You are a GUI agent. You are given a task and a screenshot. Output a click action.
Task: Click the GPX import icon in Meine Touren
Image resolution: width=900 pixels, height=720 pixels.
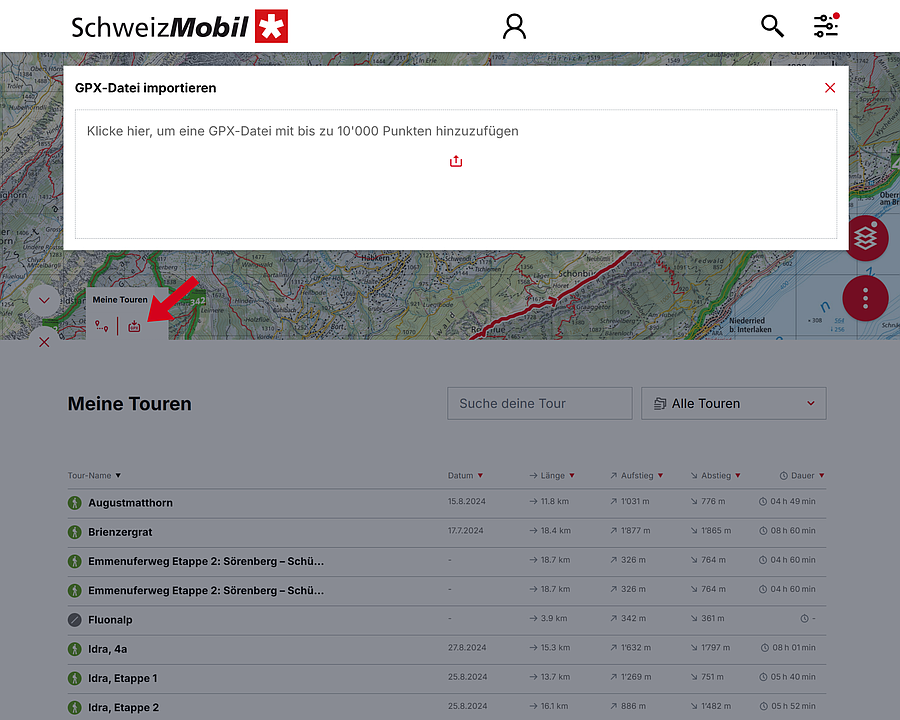pyautogui.click(x=133, y=325)
